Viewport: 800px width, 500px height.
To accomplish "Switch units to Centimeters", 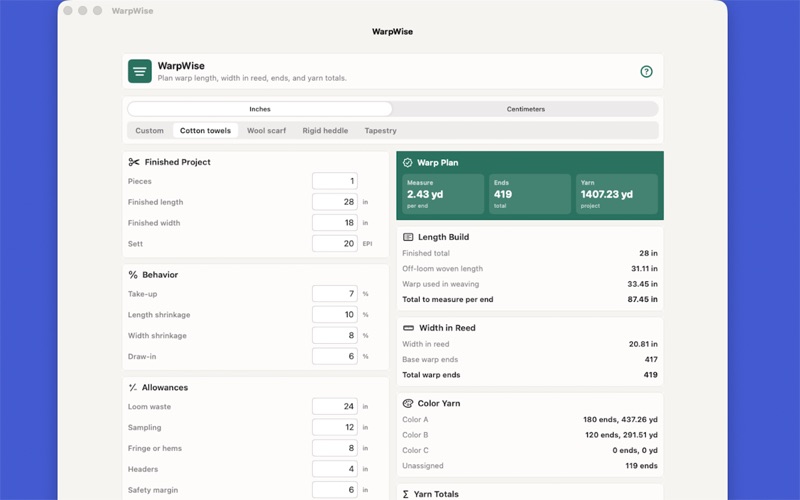I will (526, 109).
